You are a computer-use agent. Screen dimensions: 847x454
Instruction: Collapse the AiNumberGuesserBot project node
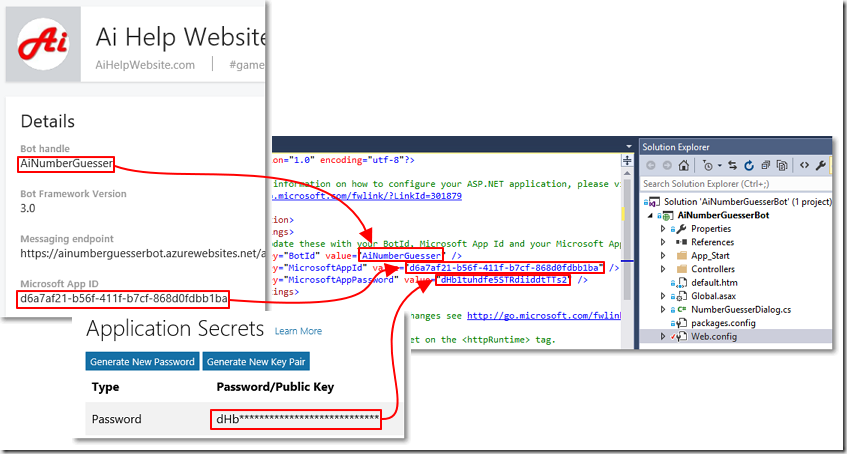pos(650,215)
